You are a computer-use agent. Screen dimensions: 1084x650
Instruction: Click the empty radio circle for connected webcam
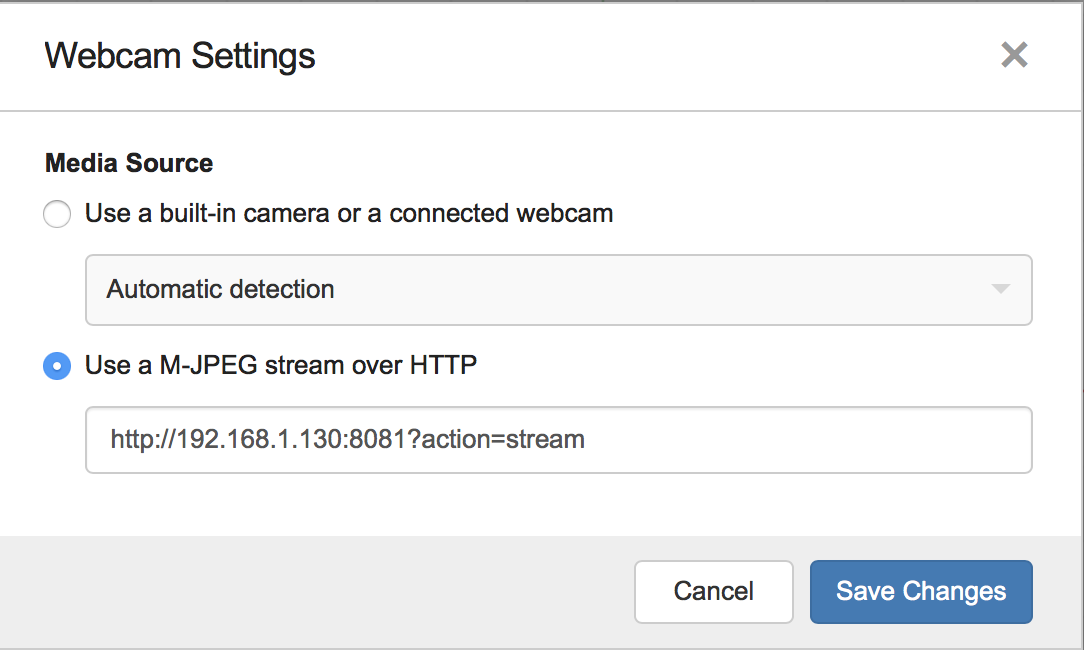(57, 214)
